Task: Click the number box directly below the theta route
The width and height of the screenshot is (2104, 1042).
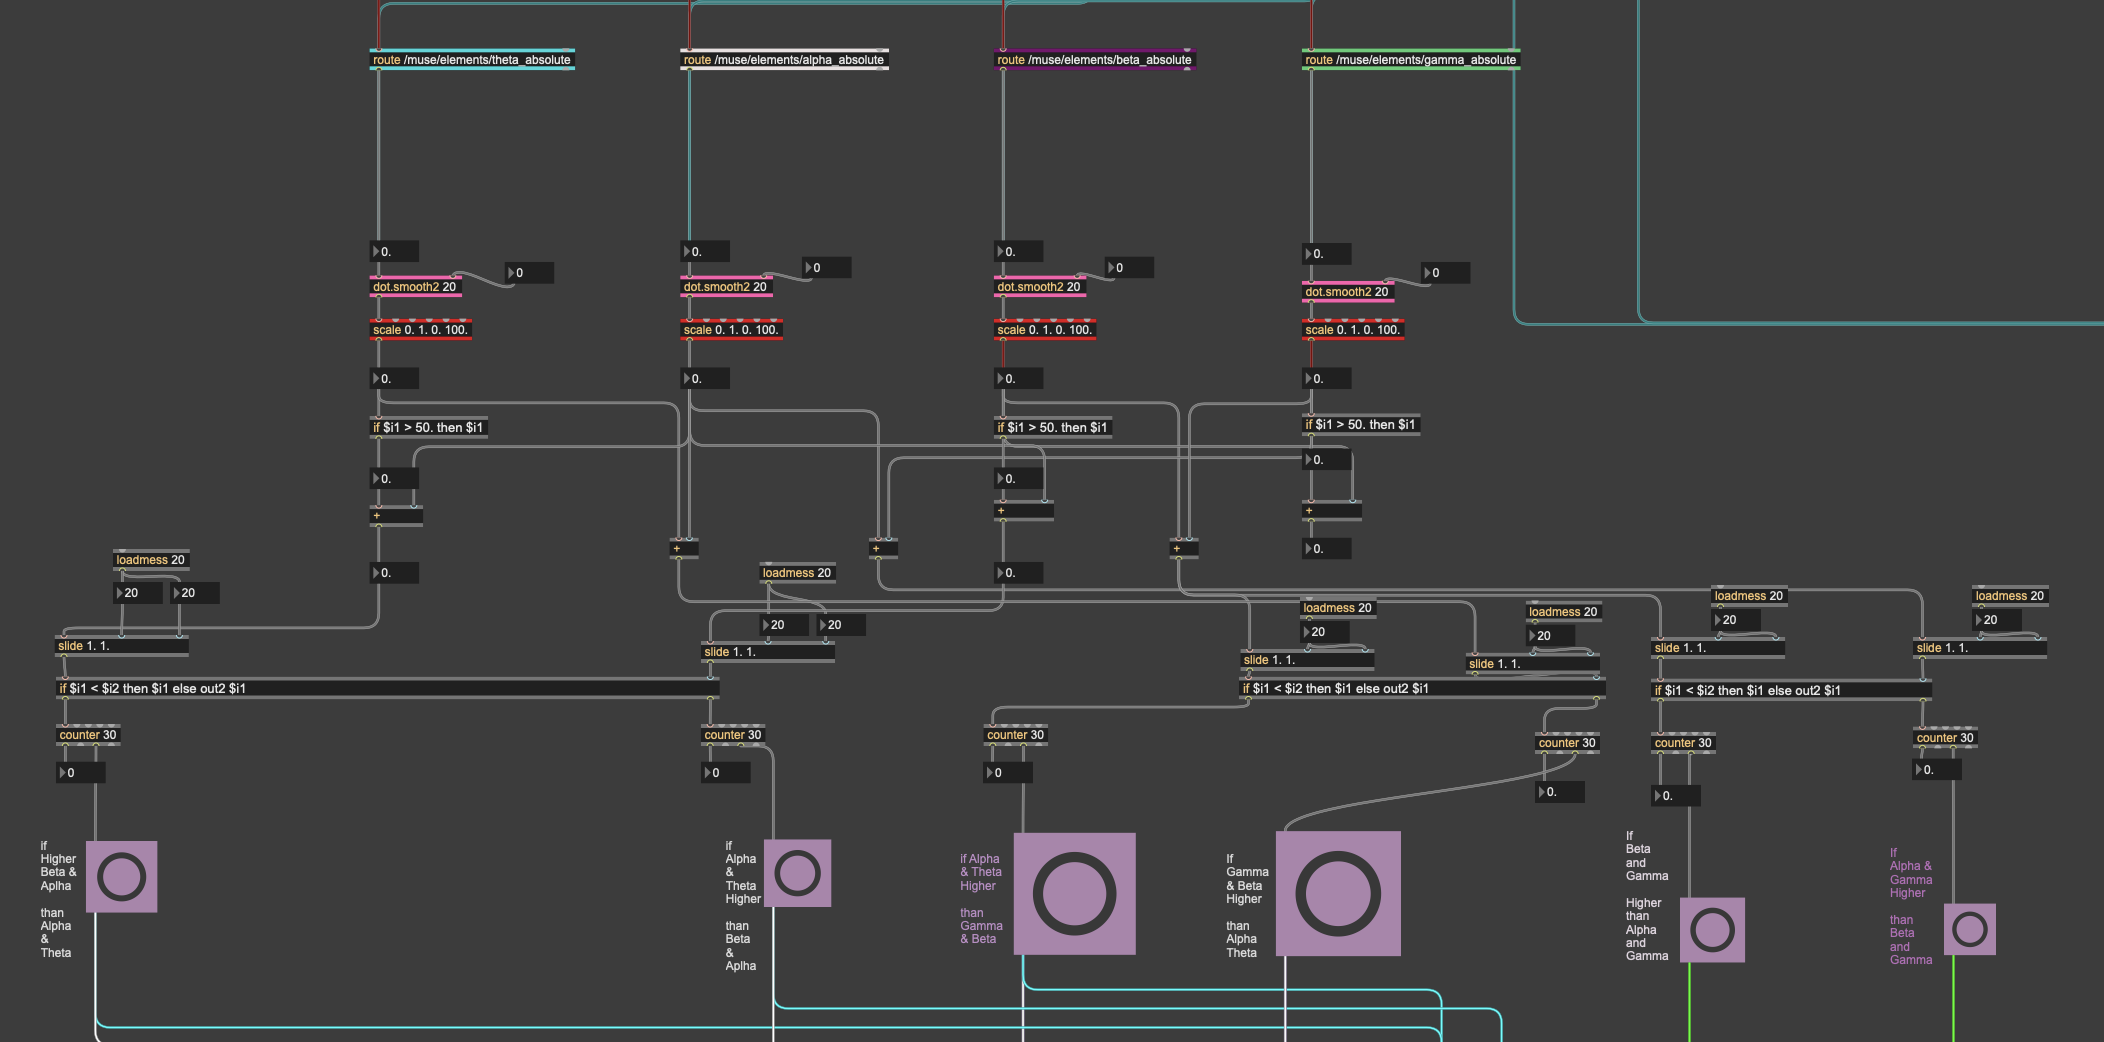Action: click(x=396, y=252)
